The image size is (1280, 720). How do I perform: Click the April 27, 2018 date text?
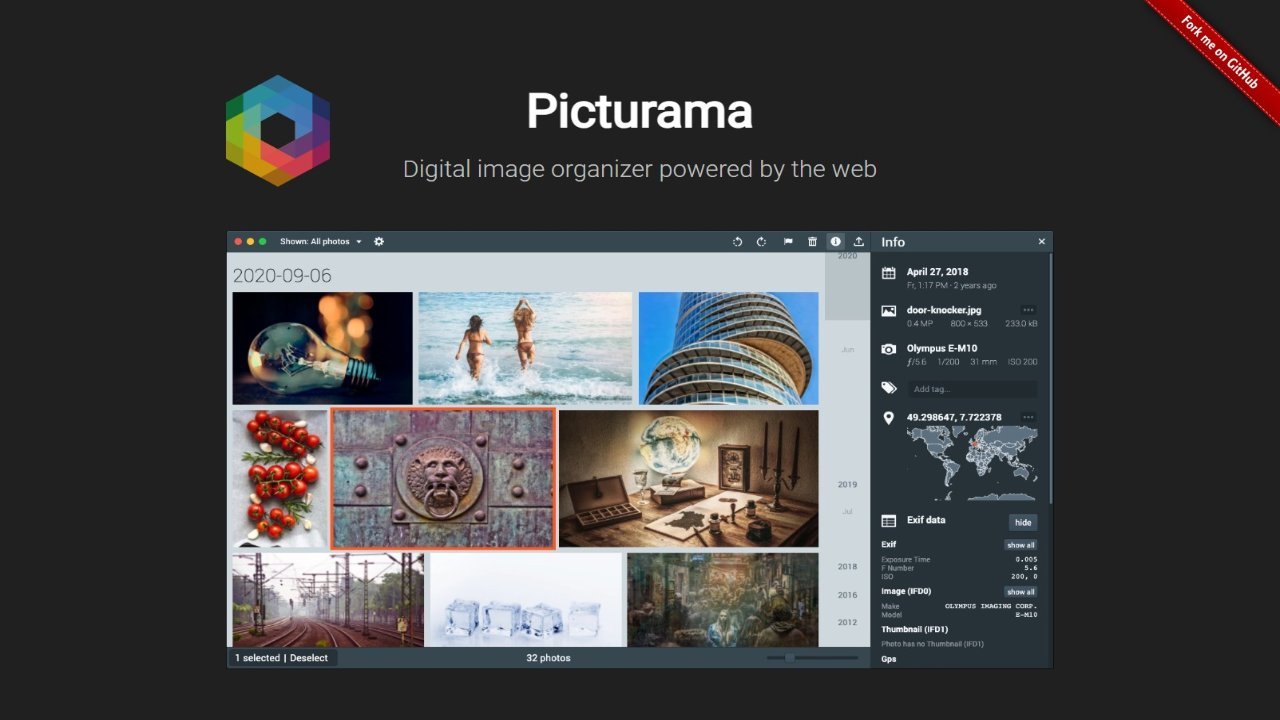937,272
